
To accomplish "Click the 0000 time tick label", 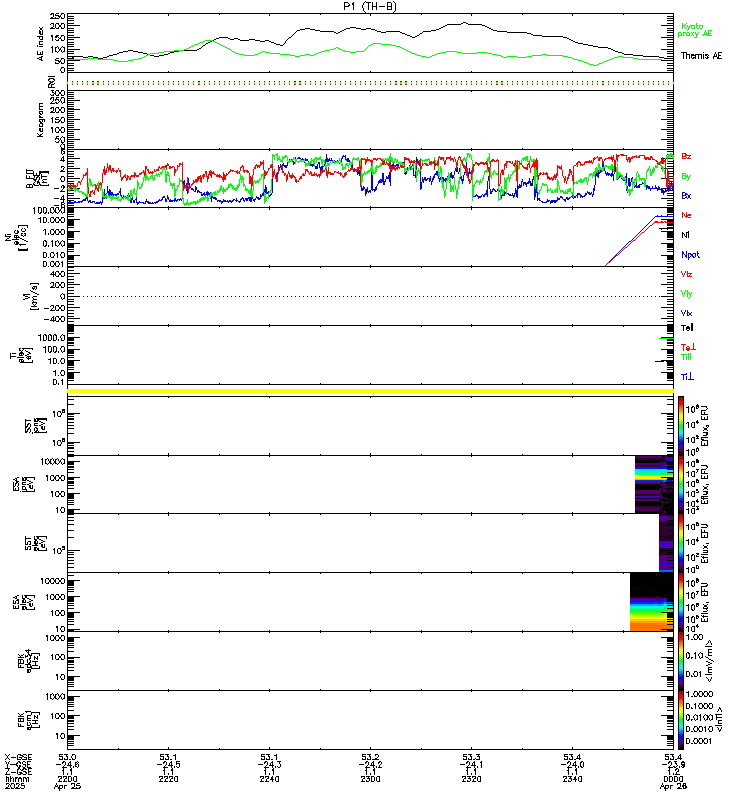I will [x=673, y=779].
